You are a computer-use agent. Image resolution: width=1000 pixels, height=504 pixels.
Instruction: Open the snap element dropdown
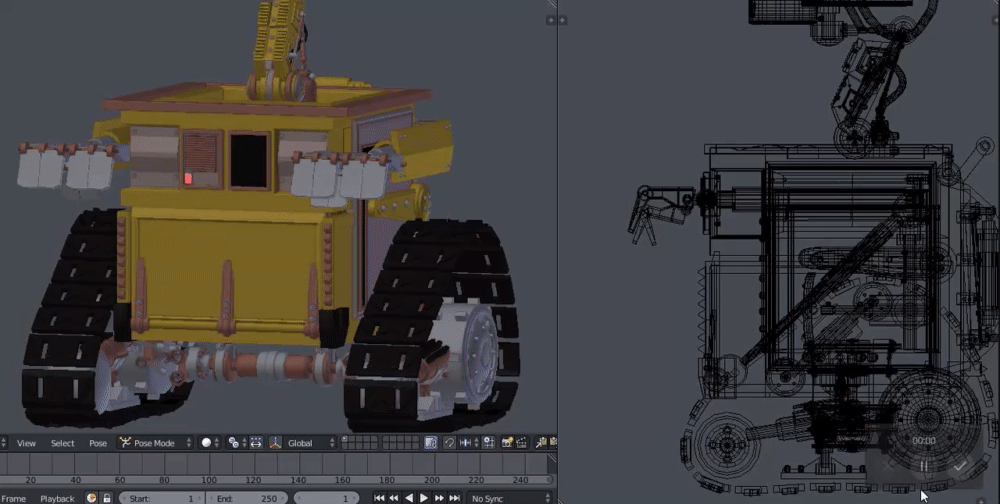[469, 443]
